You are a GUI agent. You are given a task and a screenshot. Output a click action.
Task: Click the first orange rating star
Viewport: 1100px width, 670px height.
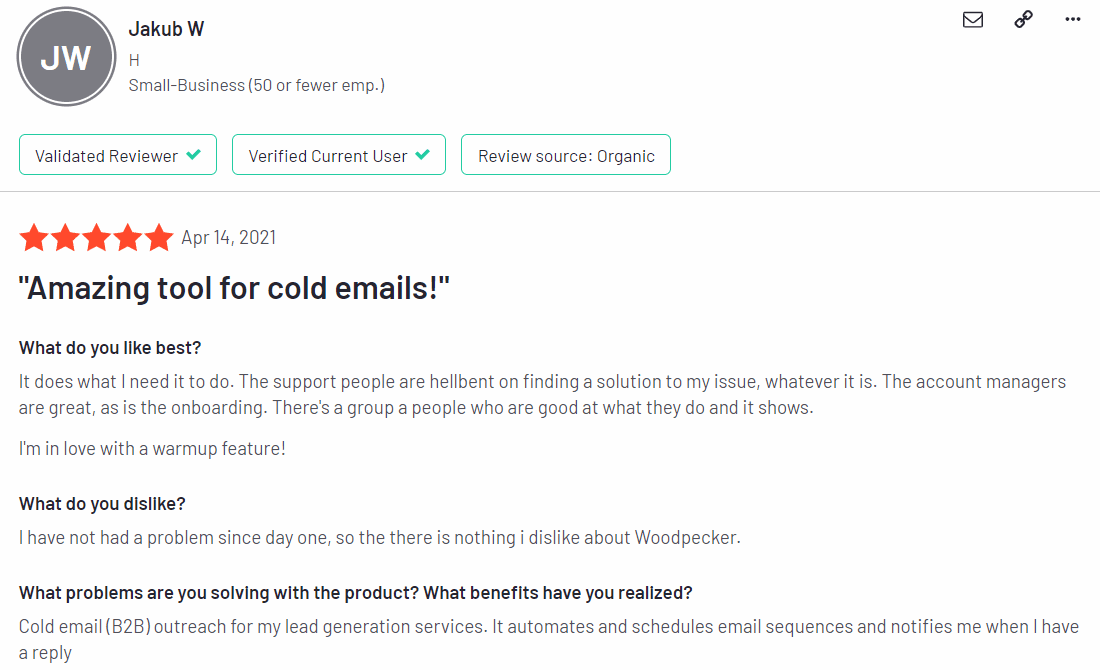click(x=34, y=237)
